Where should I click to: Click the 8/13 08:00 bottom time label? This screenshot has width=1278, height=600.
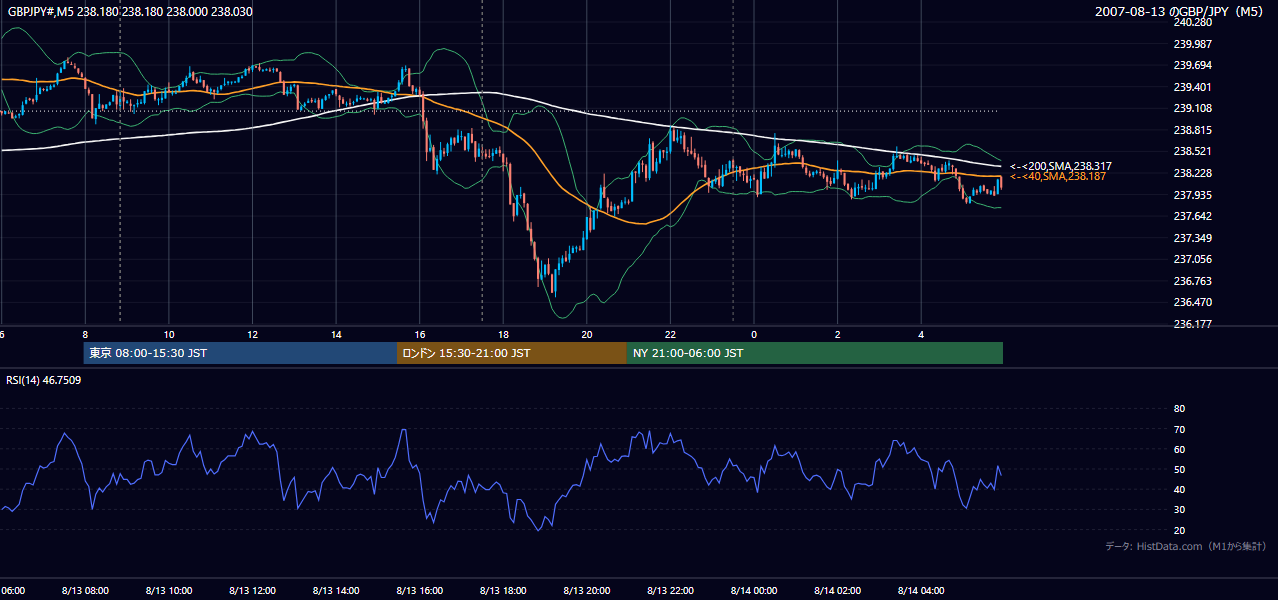click(x=85, y=591)
